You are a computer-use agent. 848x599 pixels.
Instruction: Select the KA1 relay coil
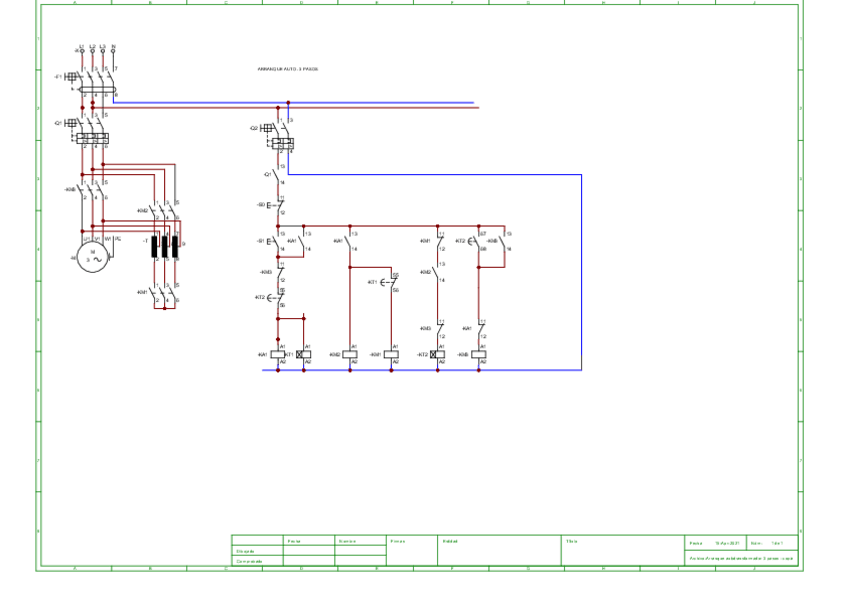click(x=278, y=354)
